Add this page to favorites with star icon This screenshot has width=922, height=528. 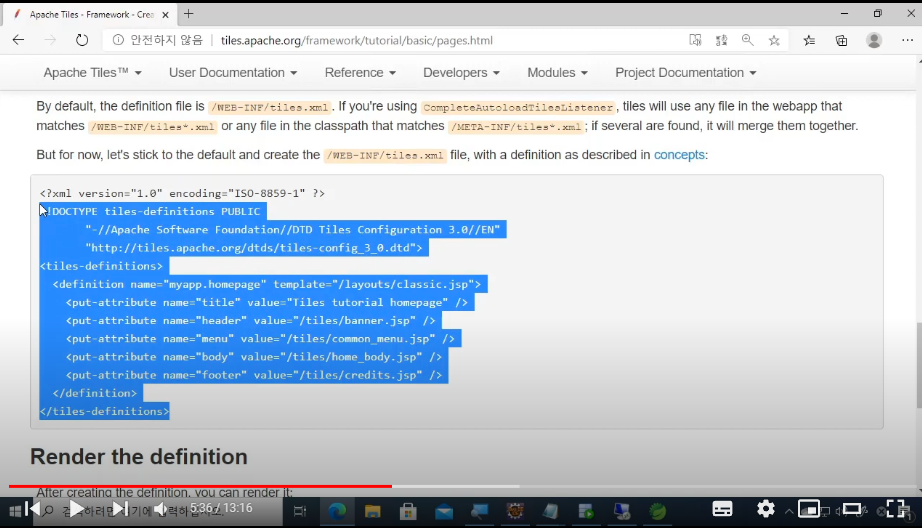coord(774,40)
